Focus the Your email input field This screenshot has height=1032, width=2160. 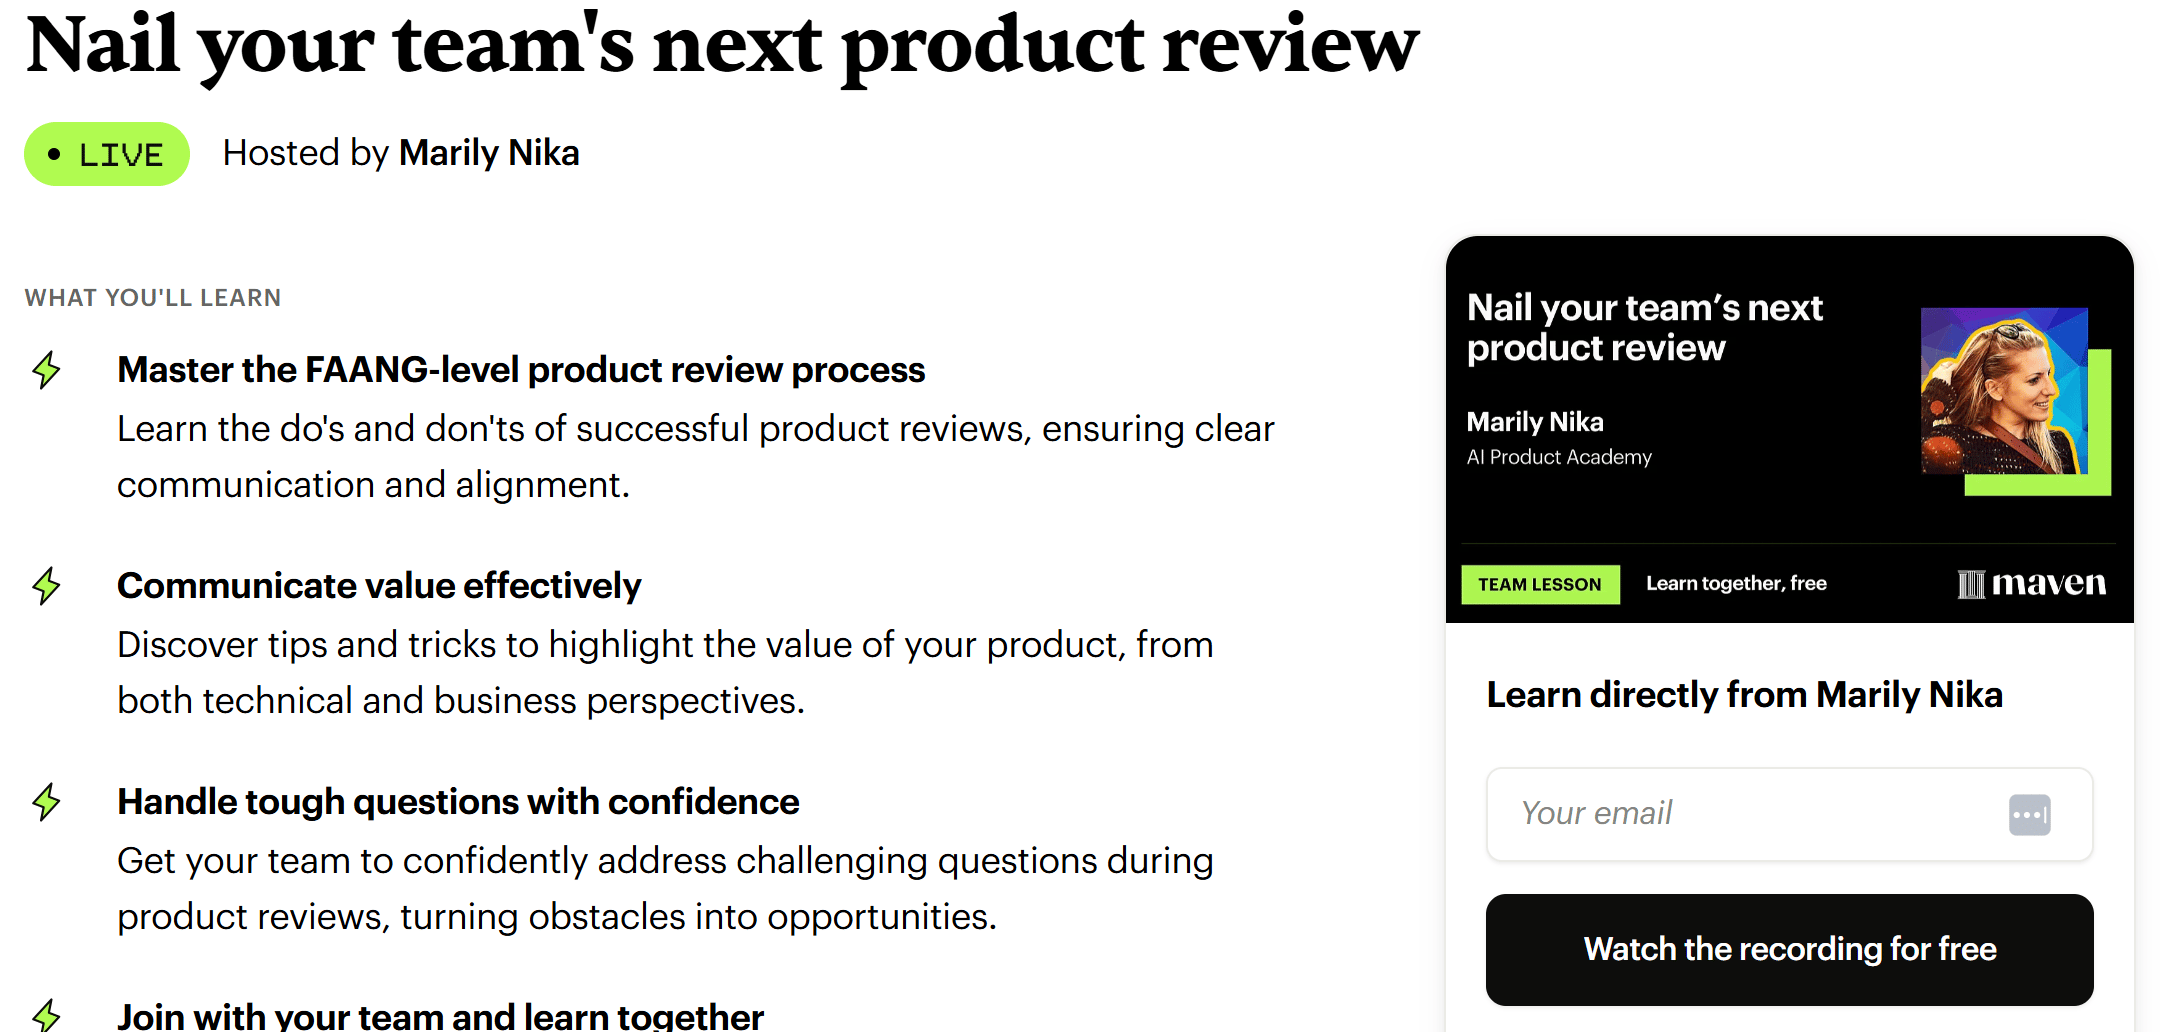(x=1789, y=814)
